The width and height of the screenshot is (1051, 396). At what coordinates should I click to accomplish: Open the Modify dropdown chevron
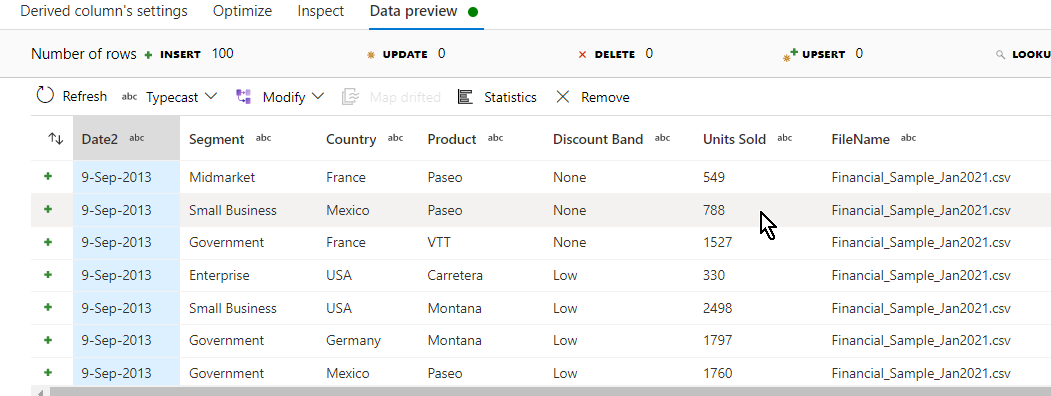[x=318, y=96]
